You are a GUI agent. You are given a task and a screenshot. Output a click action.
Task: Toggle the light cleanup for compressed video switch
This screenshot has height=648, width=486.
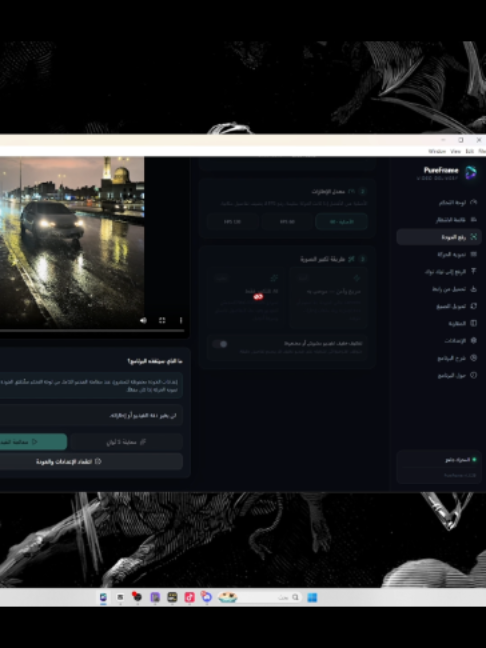click(x=220, y=344)
